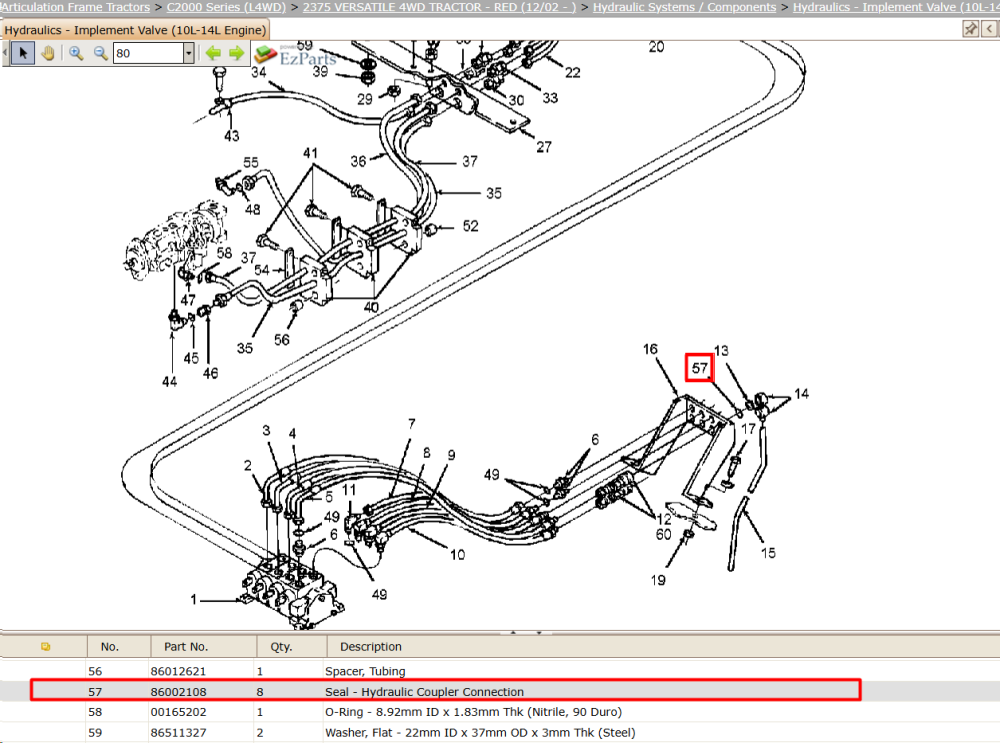Click the yellow icon in table header
Viewport: 1000px width, 743px height.
(x=45, y=647)
